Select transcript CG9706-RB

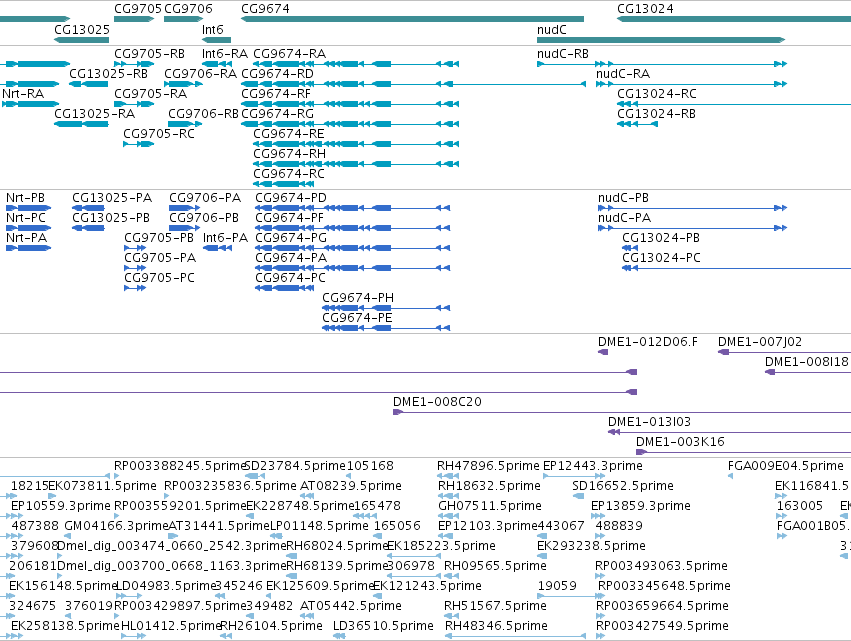(x=204, y=114)
